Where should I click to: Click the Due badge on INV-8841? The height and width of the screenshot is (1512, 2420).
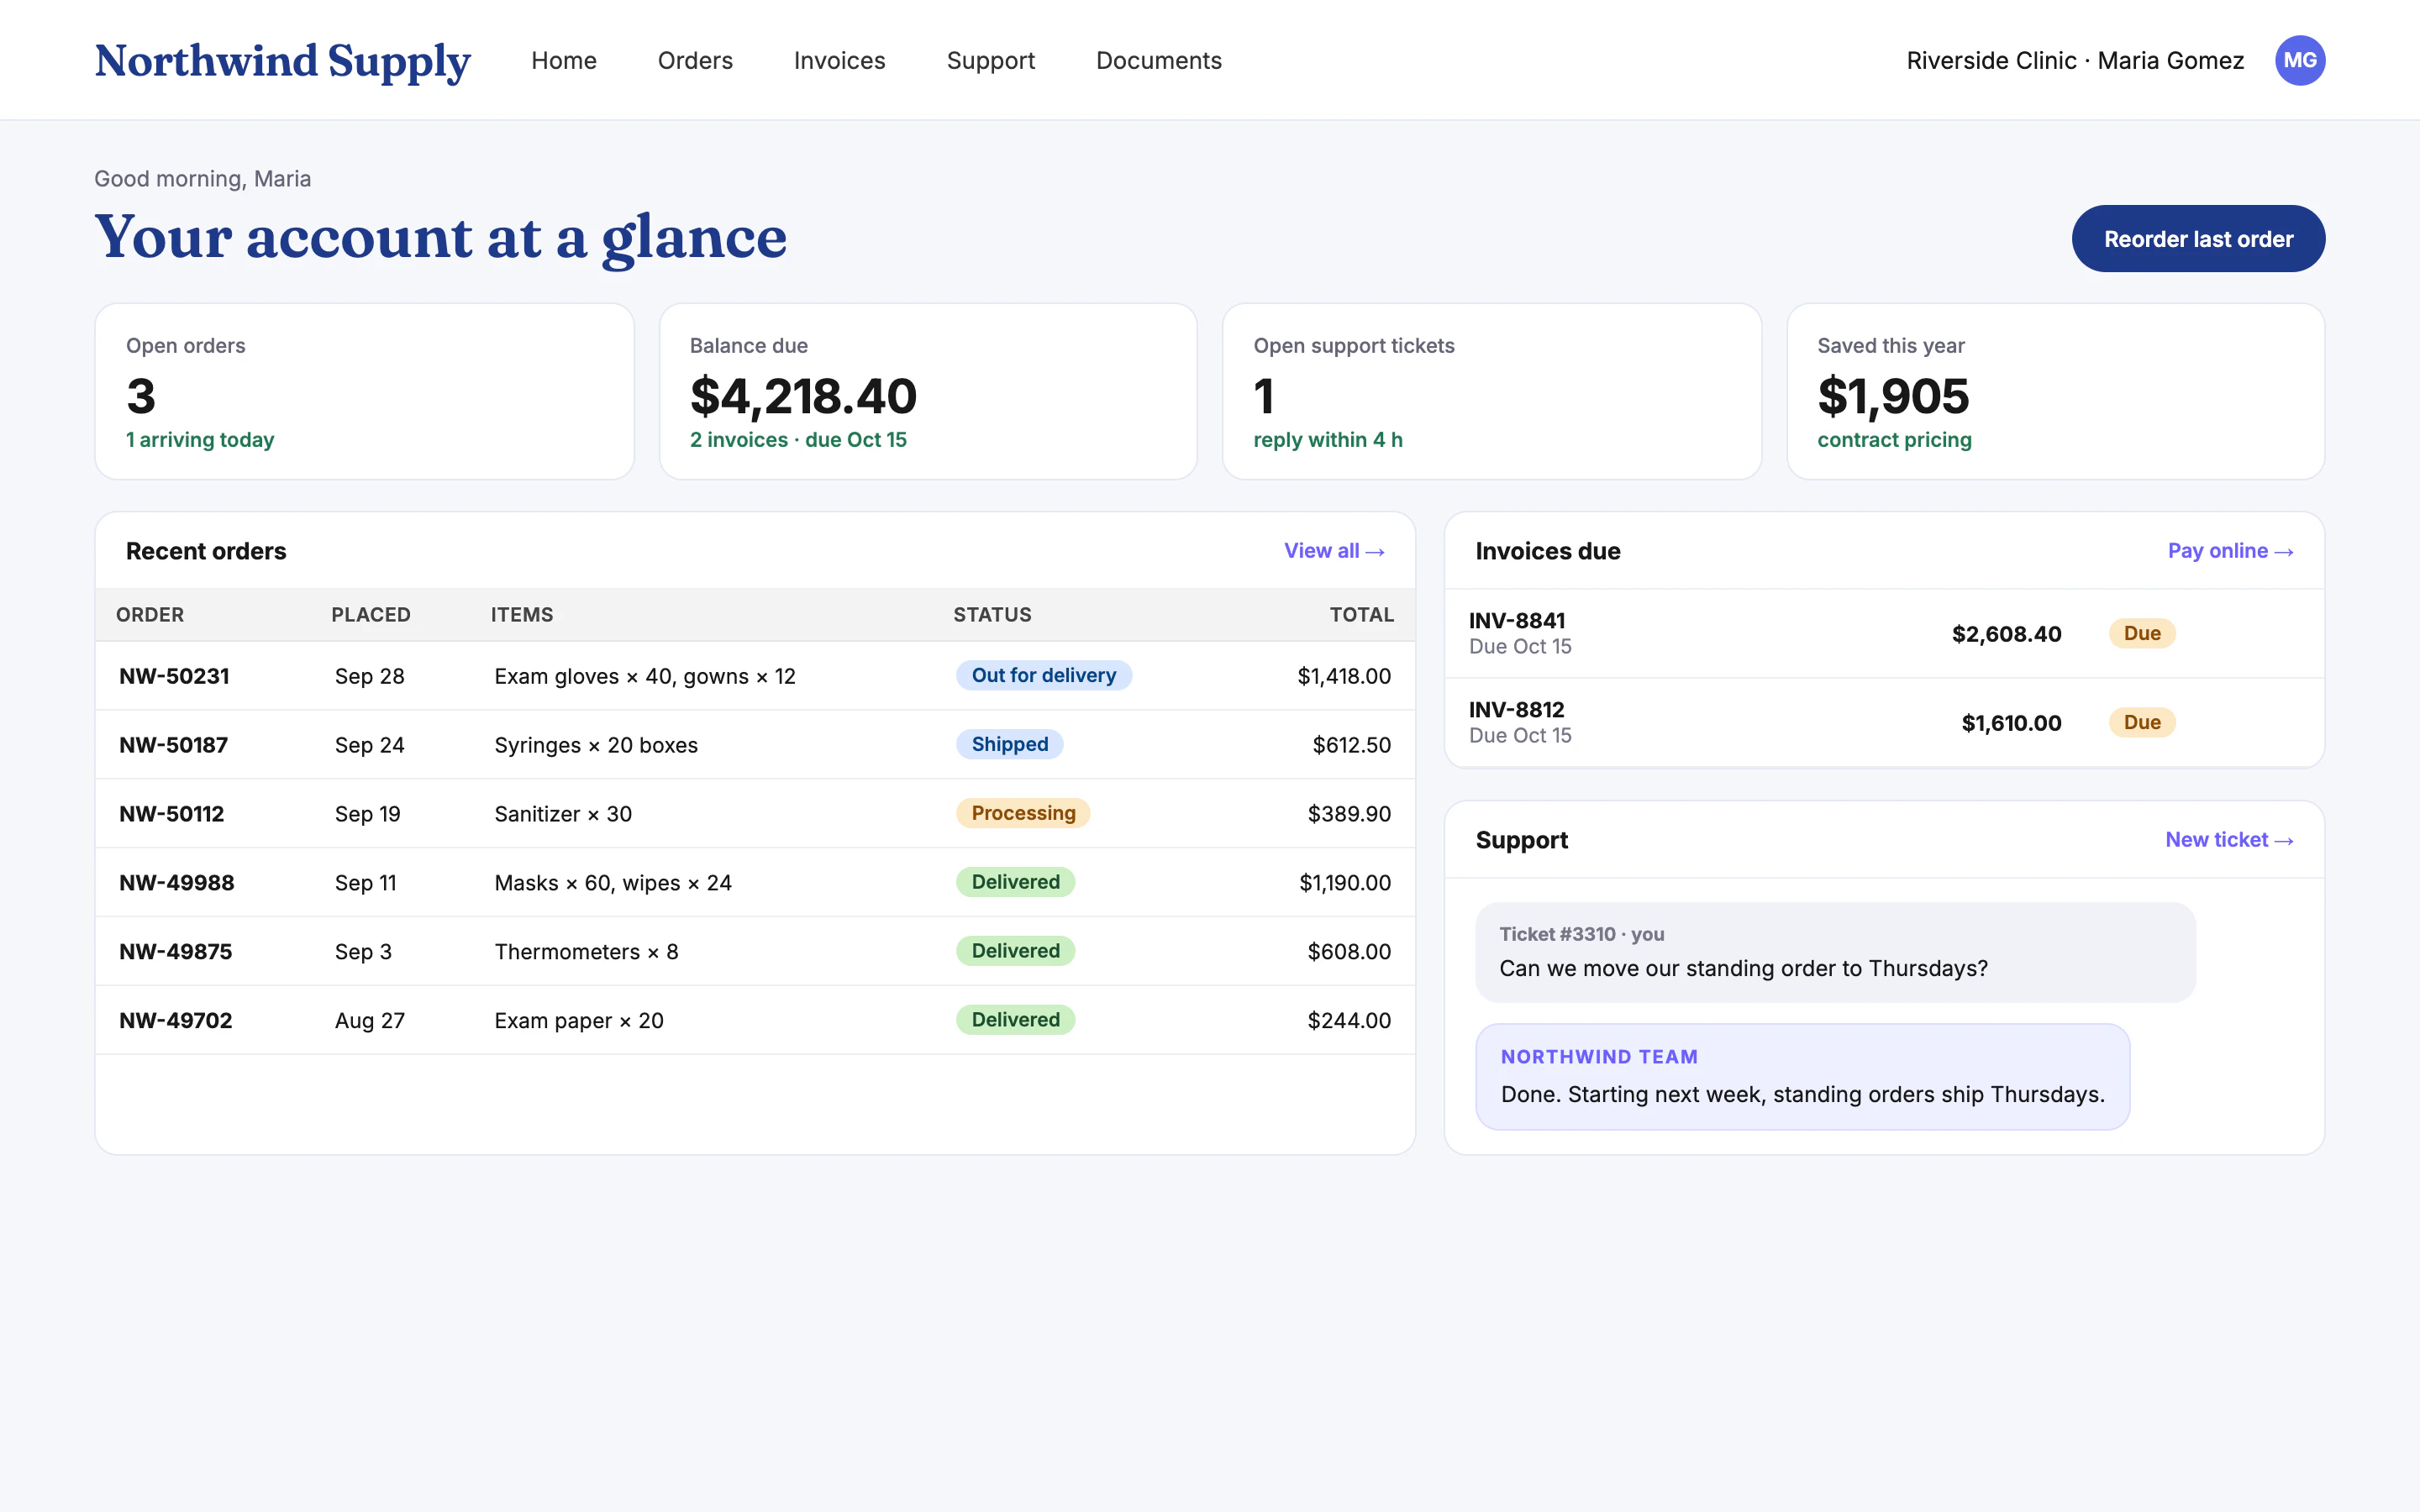(x=2141, y=633)
